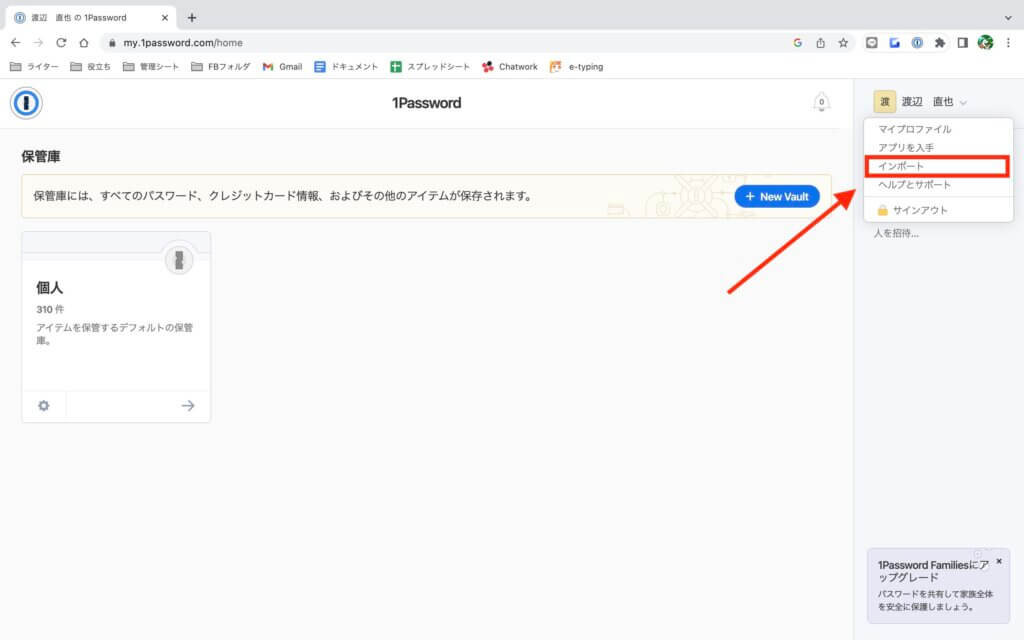The width and height of the screenshot is (1024, 640).
Task: Click the lock icon in address bar
Action: tap(112, 42)
